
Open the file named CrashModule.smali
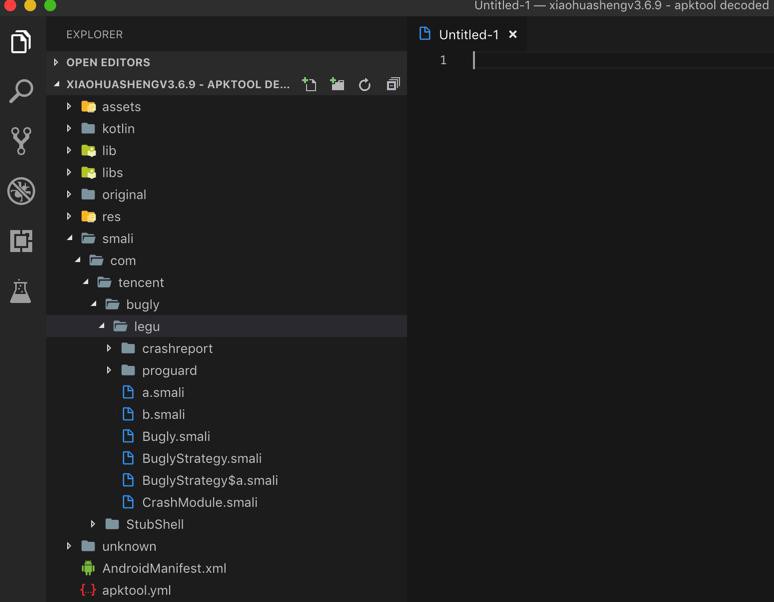pos(200,502)
